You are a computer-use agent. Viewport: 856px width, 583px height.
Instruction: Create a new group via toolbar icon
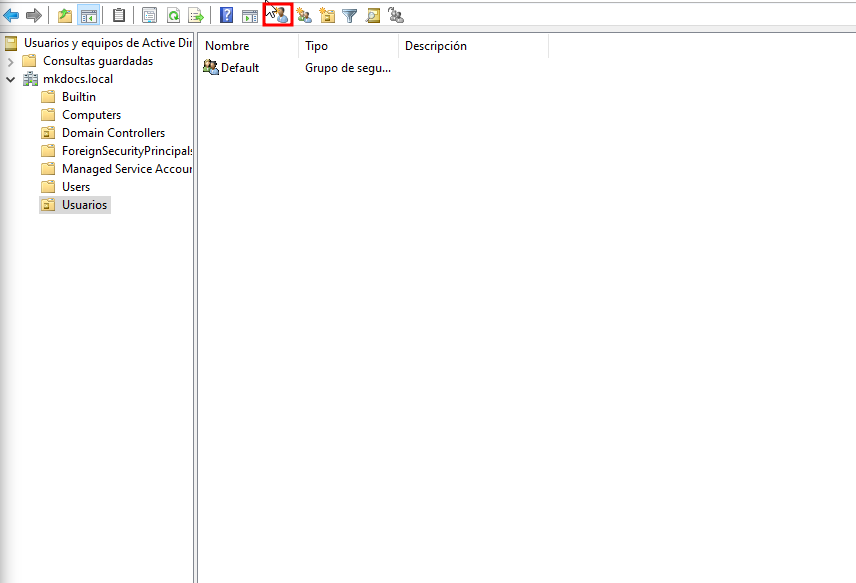tap(304, 15)
